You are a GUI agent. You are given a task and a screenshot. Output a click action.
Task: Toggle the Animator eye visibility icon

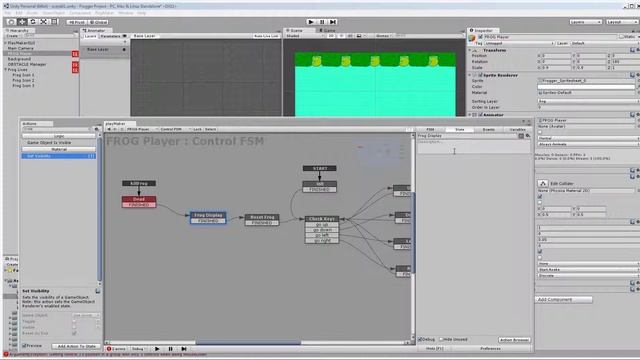(125, 36)
